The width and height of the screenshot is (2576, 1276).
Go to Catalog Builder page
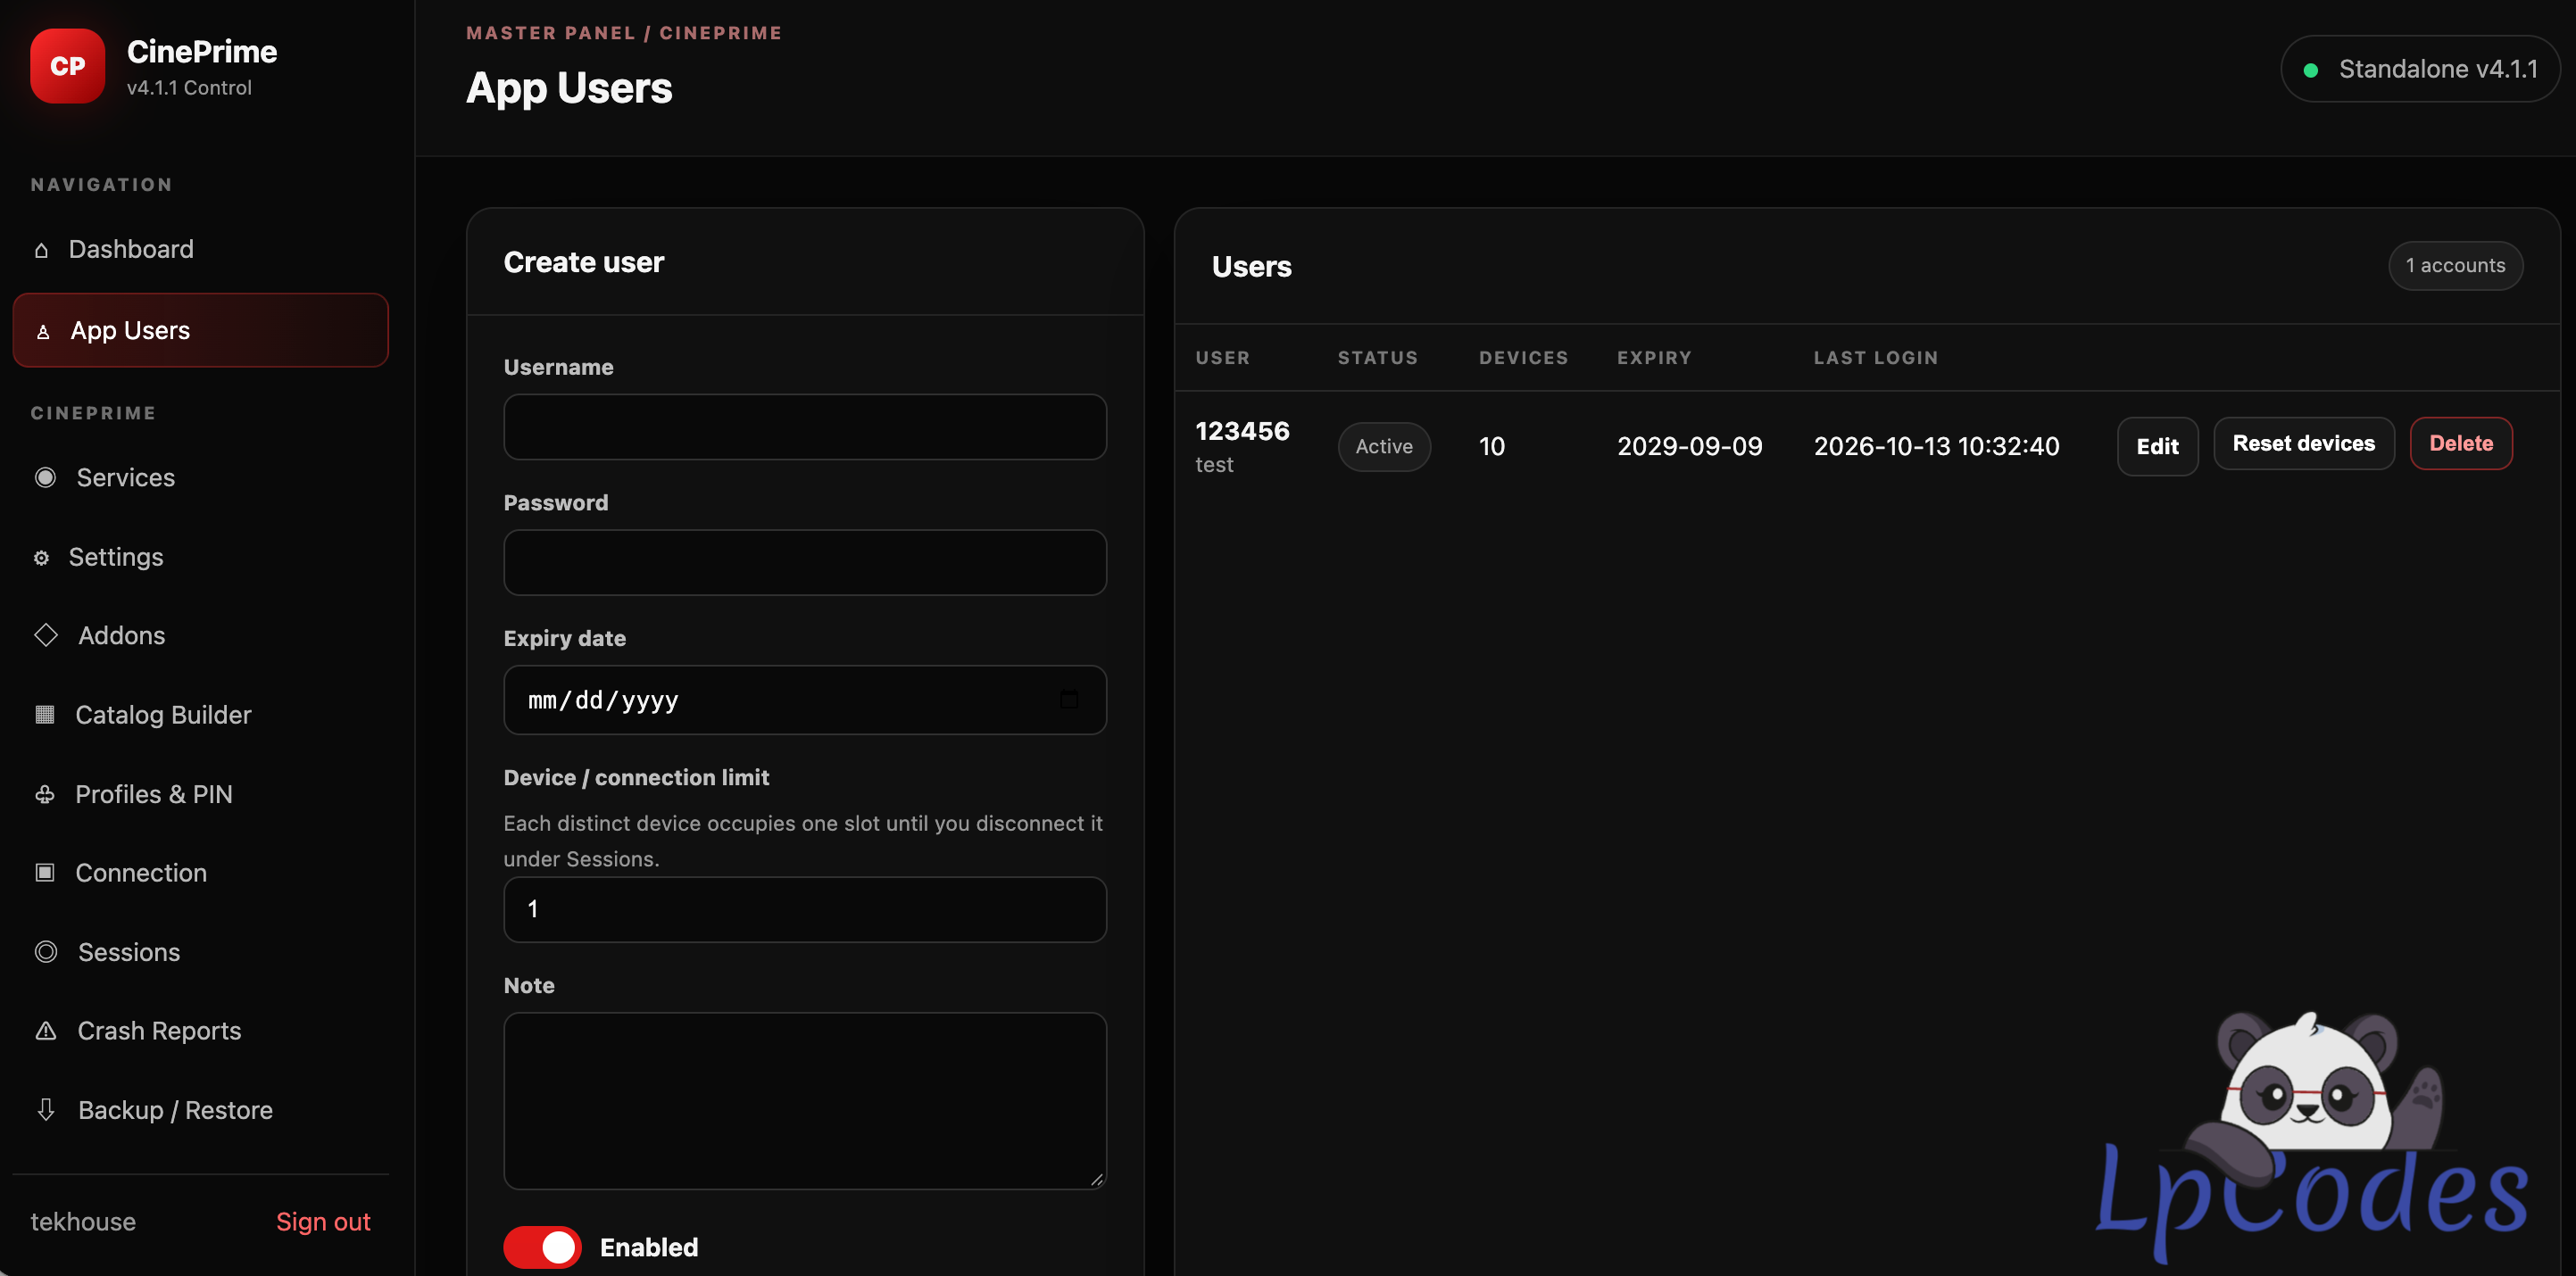pyautogui.click(x=200, y=714)
